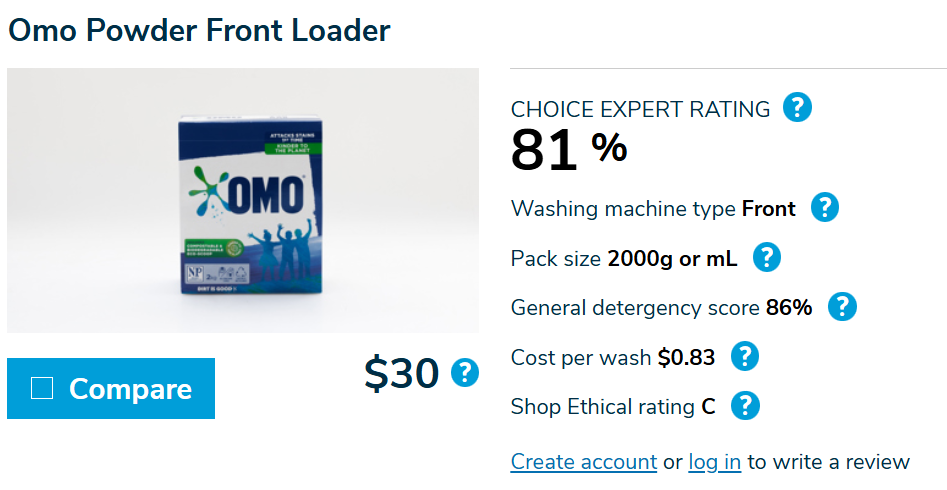Screen dimensions: 947x490
Task: Click the Shop Ethical rating C value
Action: [708, 407]
